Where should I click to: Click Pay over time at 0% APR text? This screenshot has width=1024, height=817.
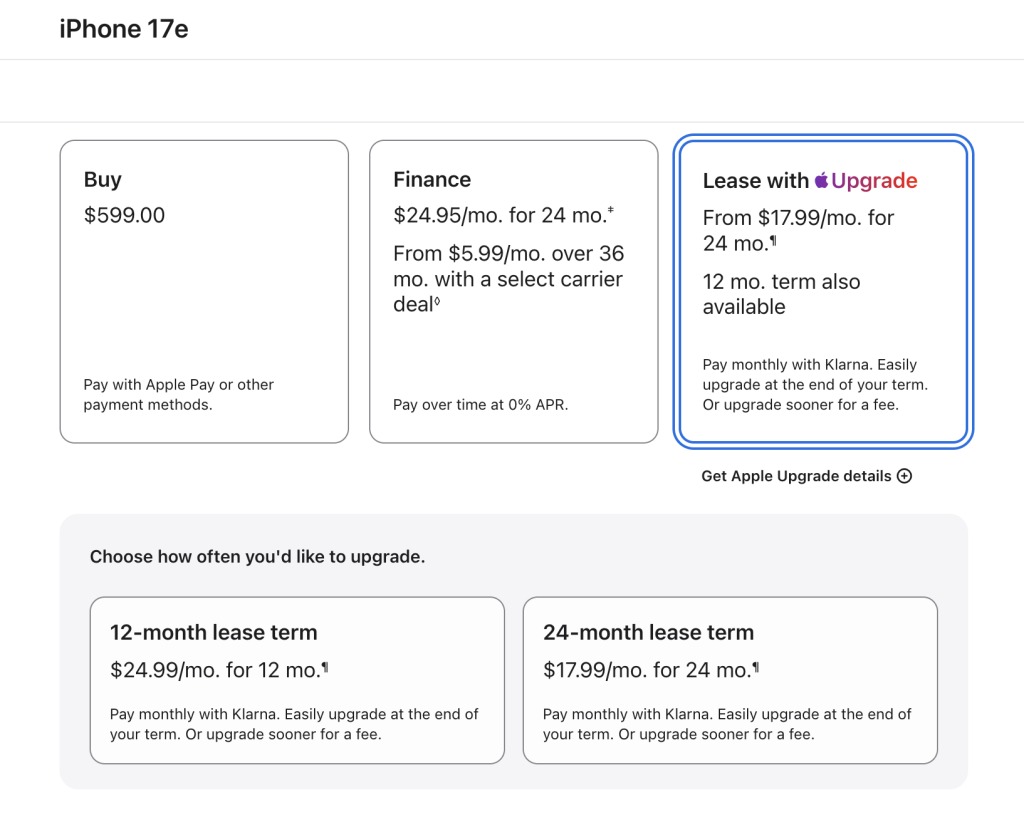(x=481, y=405)
